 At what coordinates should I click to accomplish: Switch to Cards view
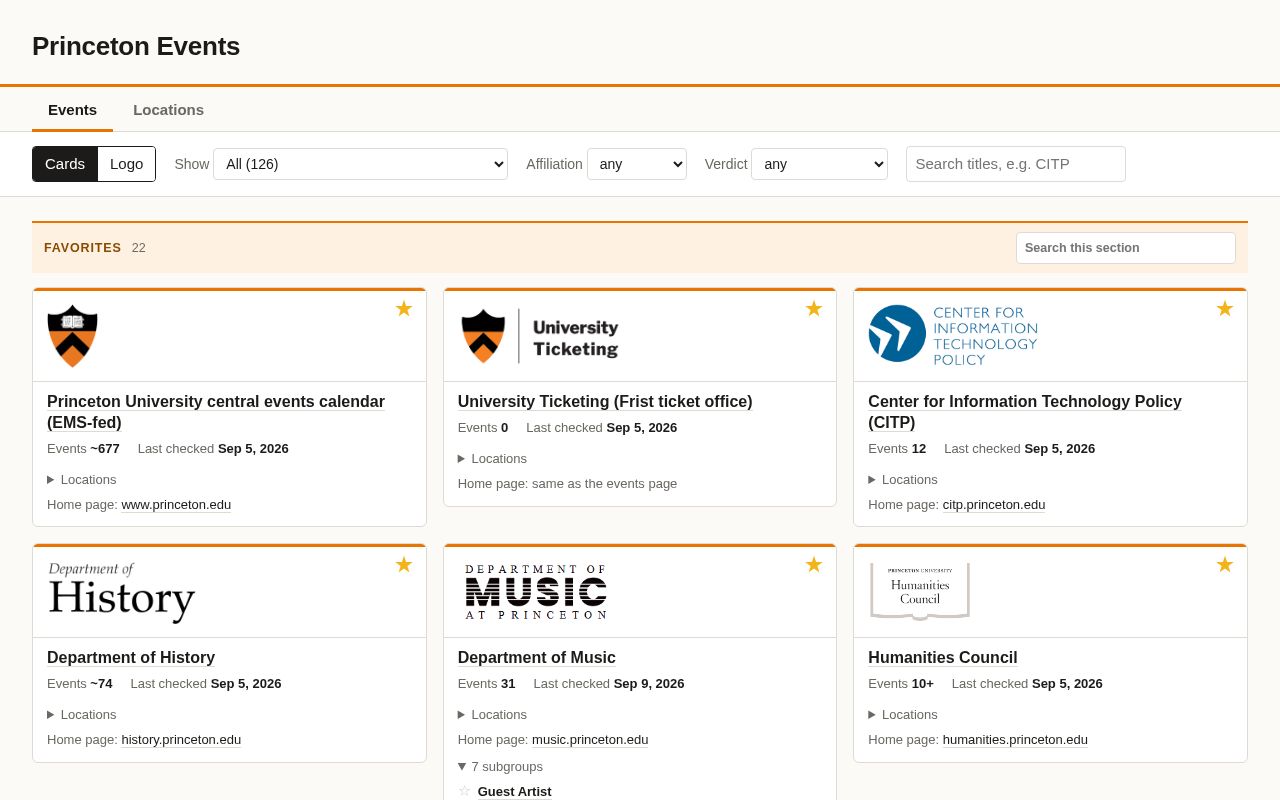(x=65, y=164)
